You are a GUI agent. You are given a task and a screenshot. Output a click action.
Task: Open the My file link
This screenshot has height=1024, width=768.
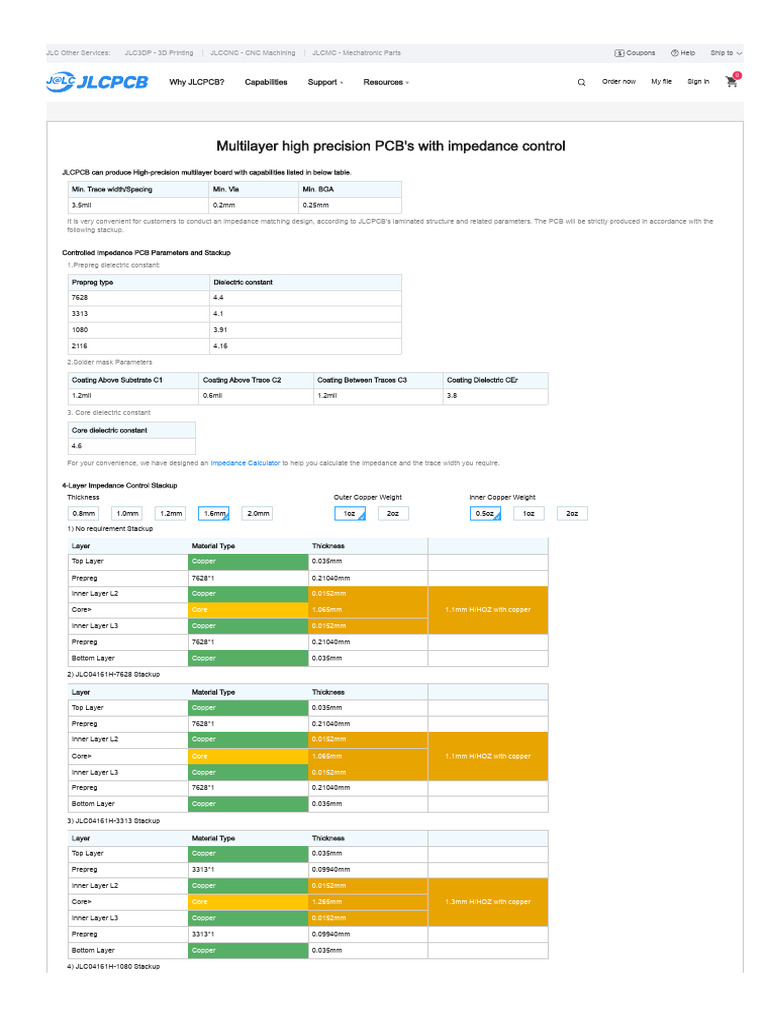click(x=661, y=82)
